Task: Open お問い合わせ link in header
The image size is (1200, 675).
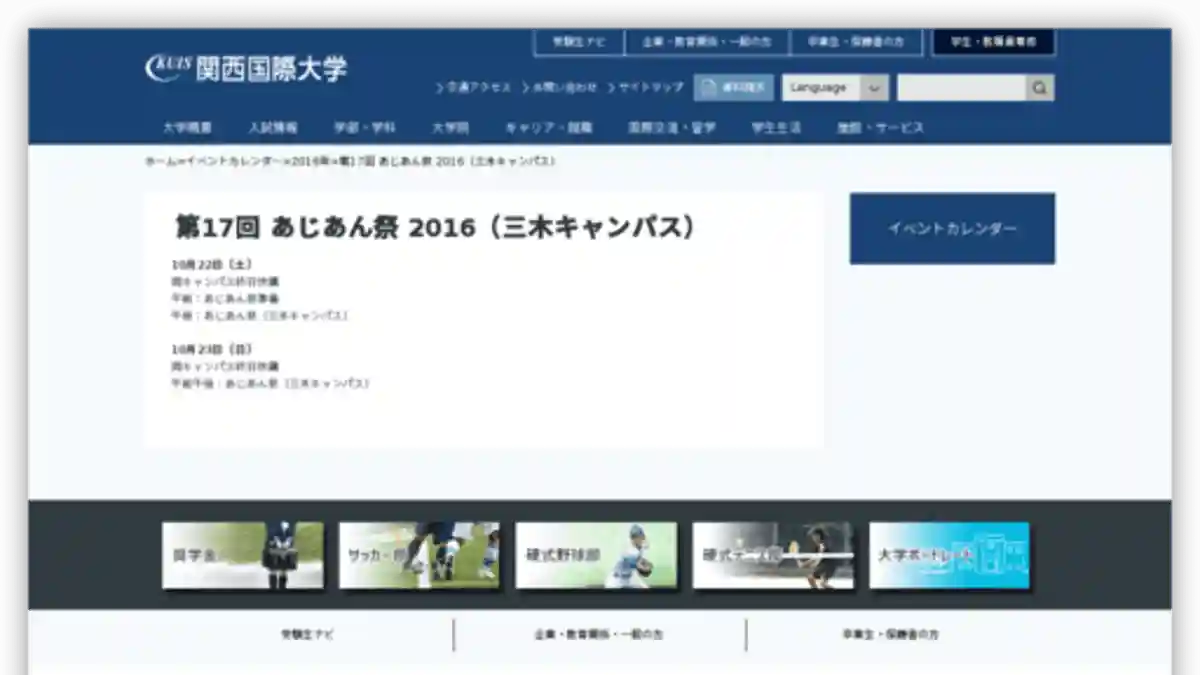Action: (559, 88)
